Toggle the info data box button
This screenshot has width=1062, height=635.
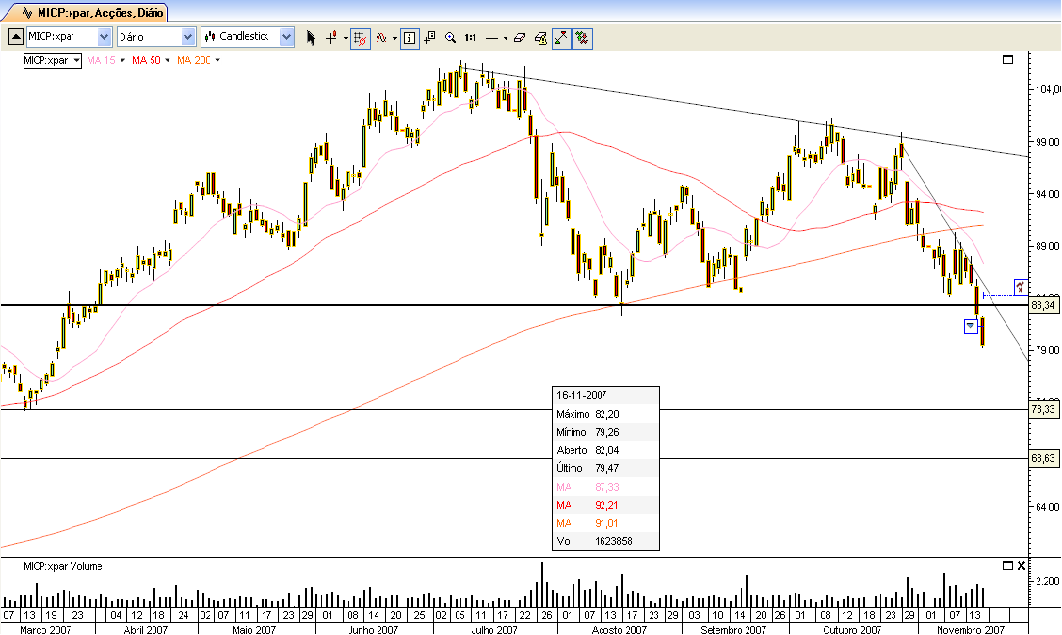tap(410, 38)
